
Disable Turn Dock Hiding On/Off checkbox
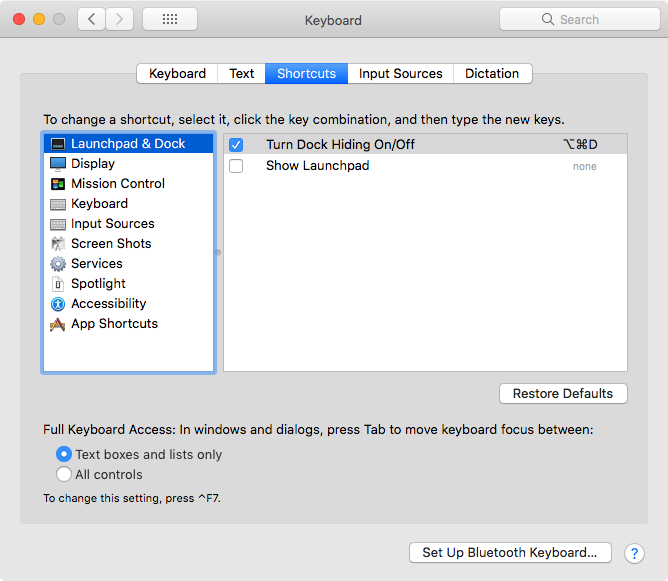[x=236, y=145]
